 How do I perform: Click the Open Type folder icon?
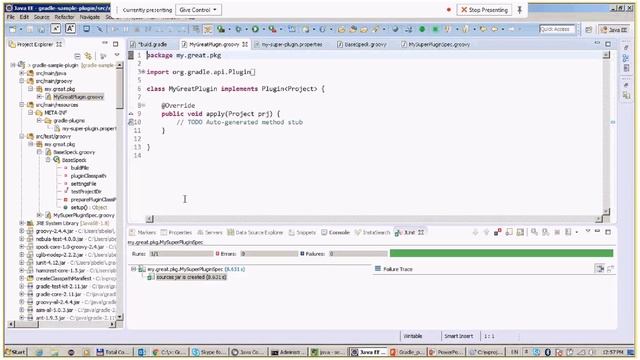(341, 29)
